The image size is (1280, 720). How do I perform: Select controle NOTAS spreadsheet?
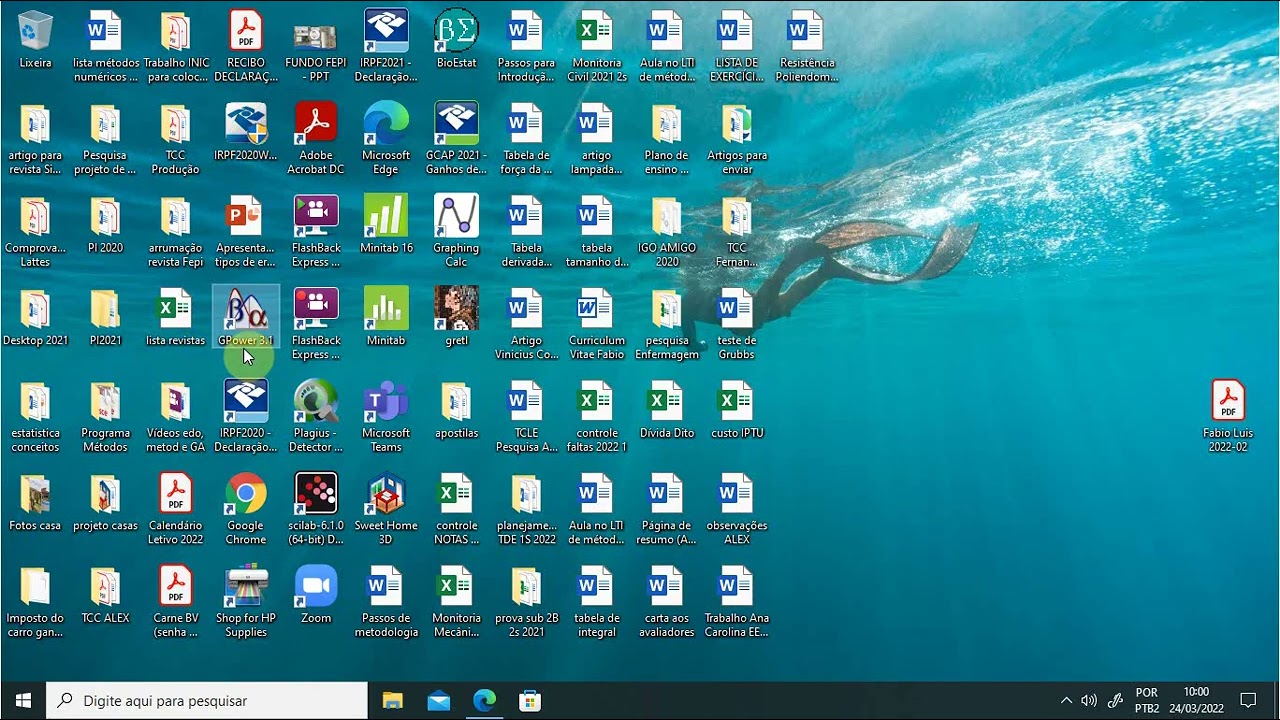tap(456, 509)
